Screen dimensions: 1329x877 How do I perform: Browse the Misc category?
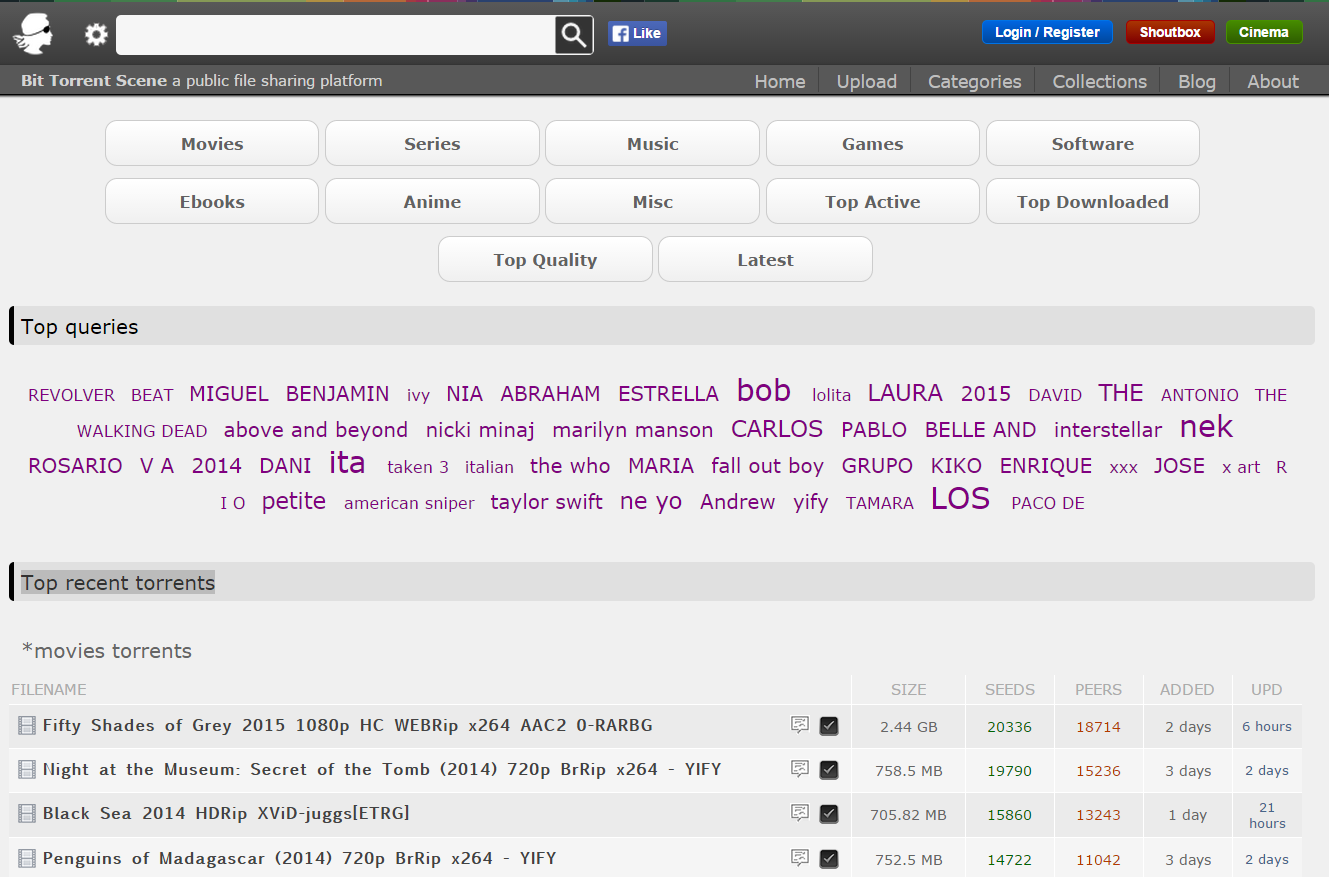pyautogui.click(x=653, y=201)
